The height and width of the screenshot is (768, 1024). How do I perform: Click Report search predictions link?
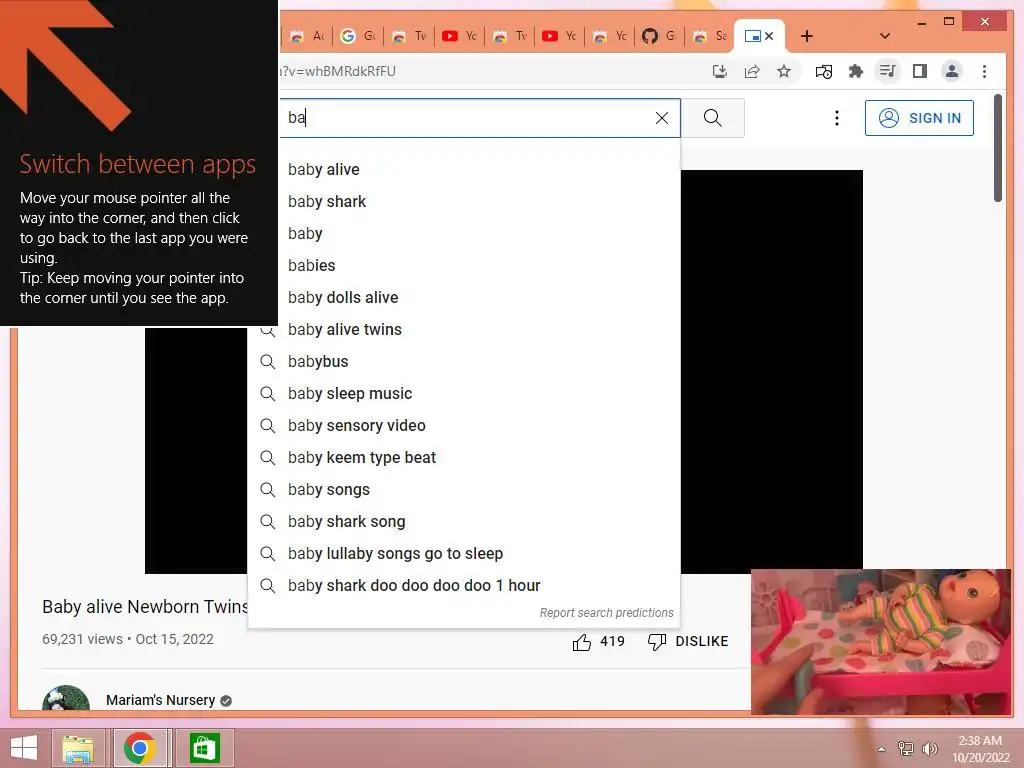point(606,613)
